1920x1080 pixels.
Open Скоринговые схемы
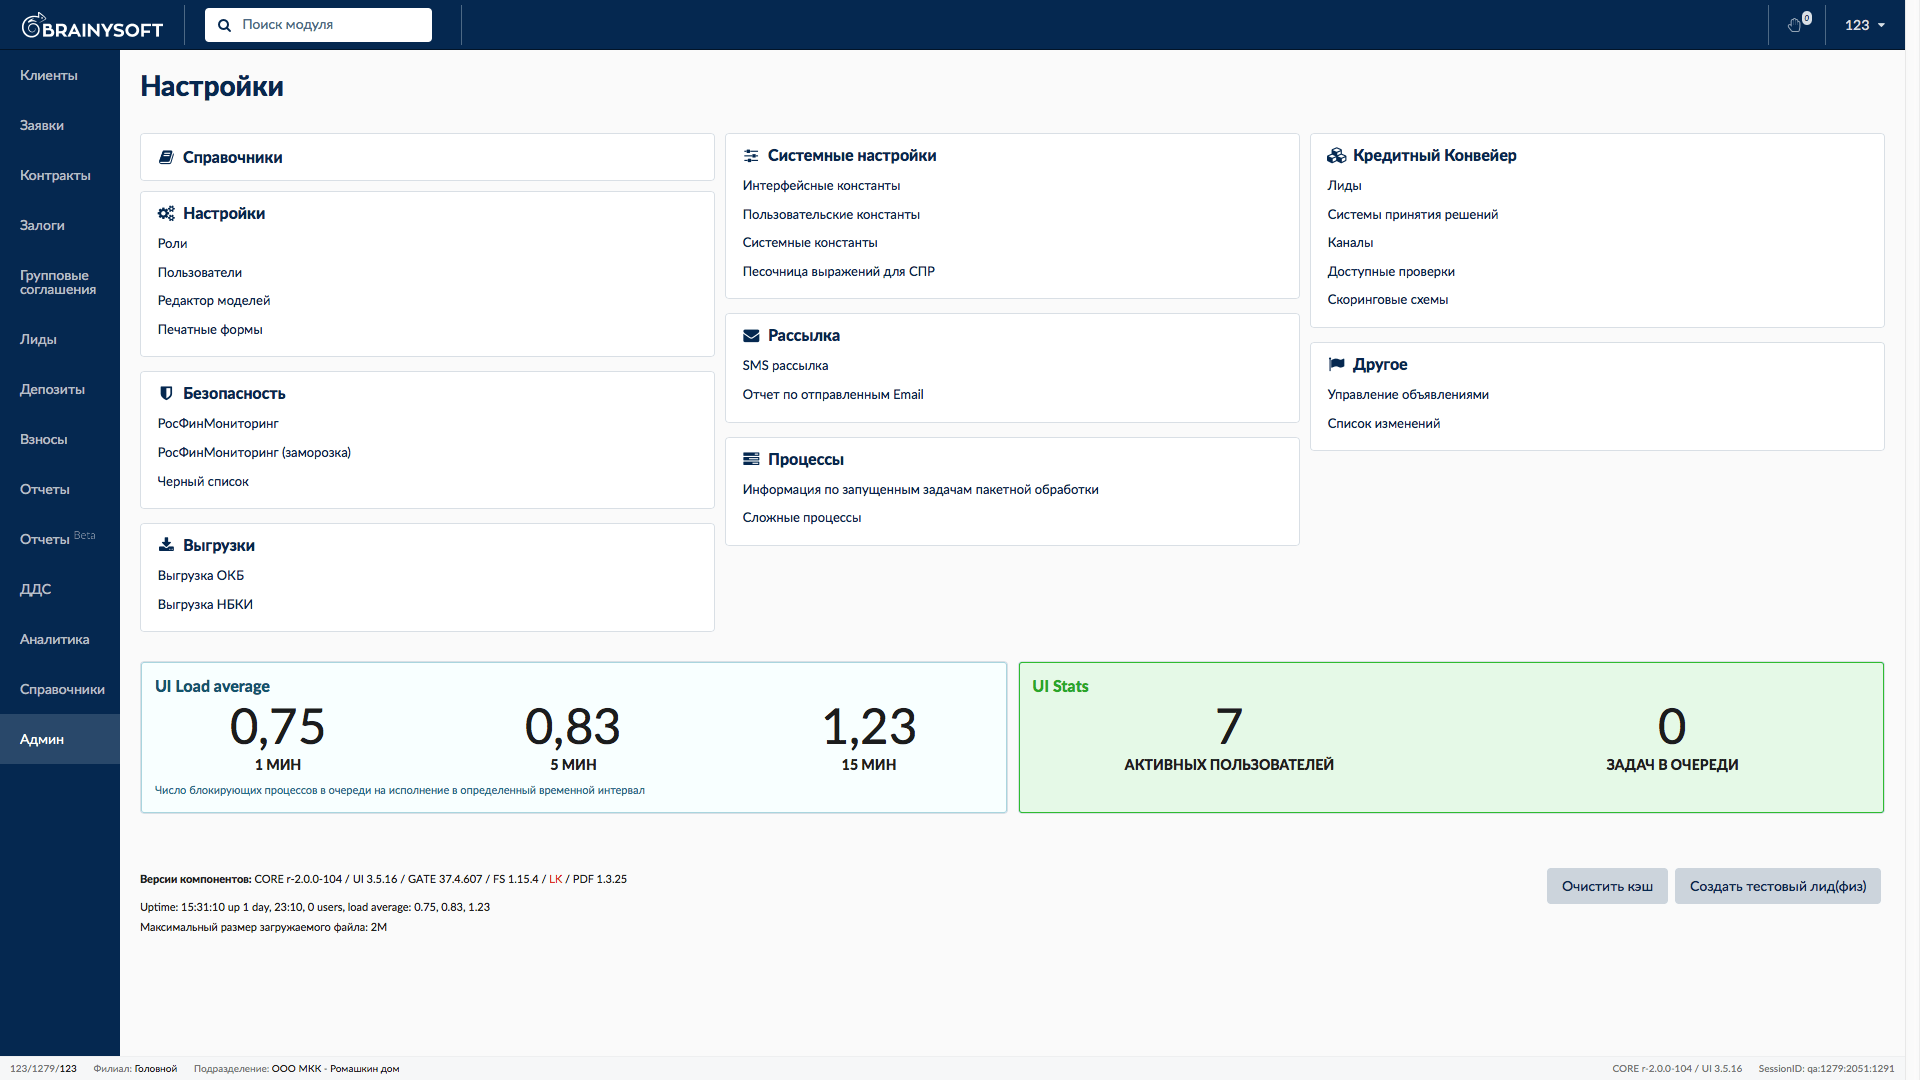click(x=1387, y=299)
